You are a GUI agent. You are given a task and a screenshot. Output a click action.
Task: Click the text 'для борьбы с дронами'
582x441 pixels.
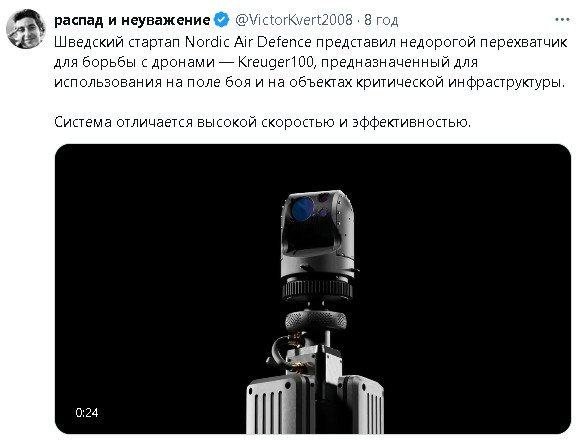[134, 62]
